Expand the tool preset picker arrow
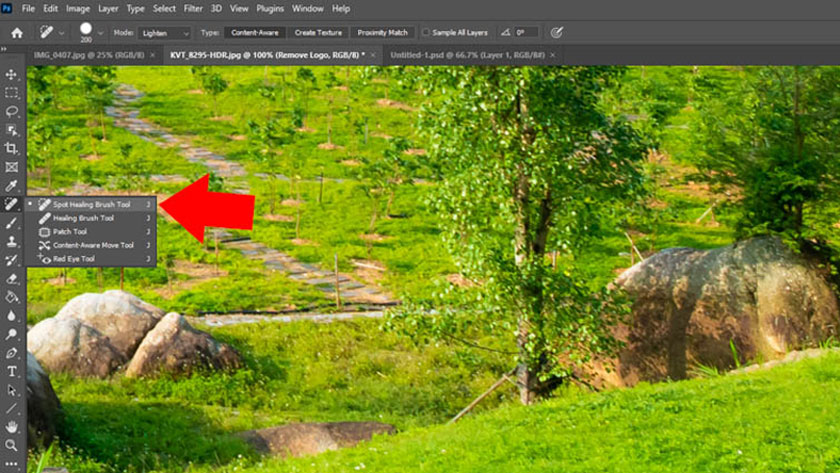Screen dimensions: 840x473 point(60,32)
